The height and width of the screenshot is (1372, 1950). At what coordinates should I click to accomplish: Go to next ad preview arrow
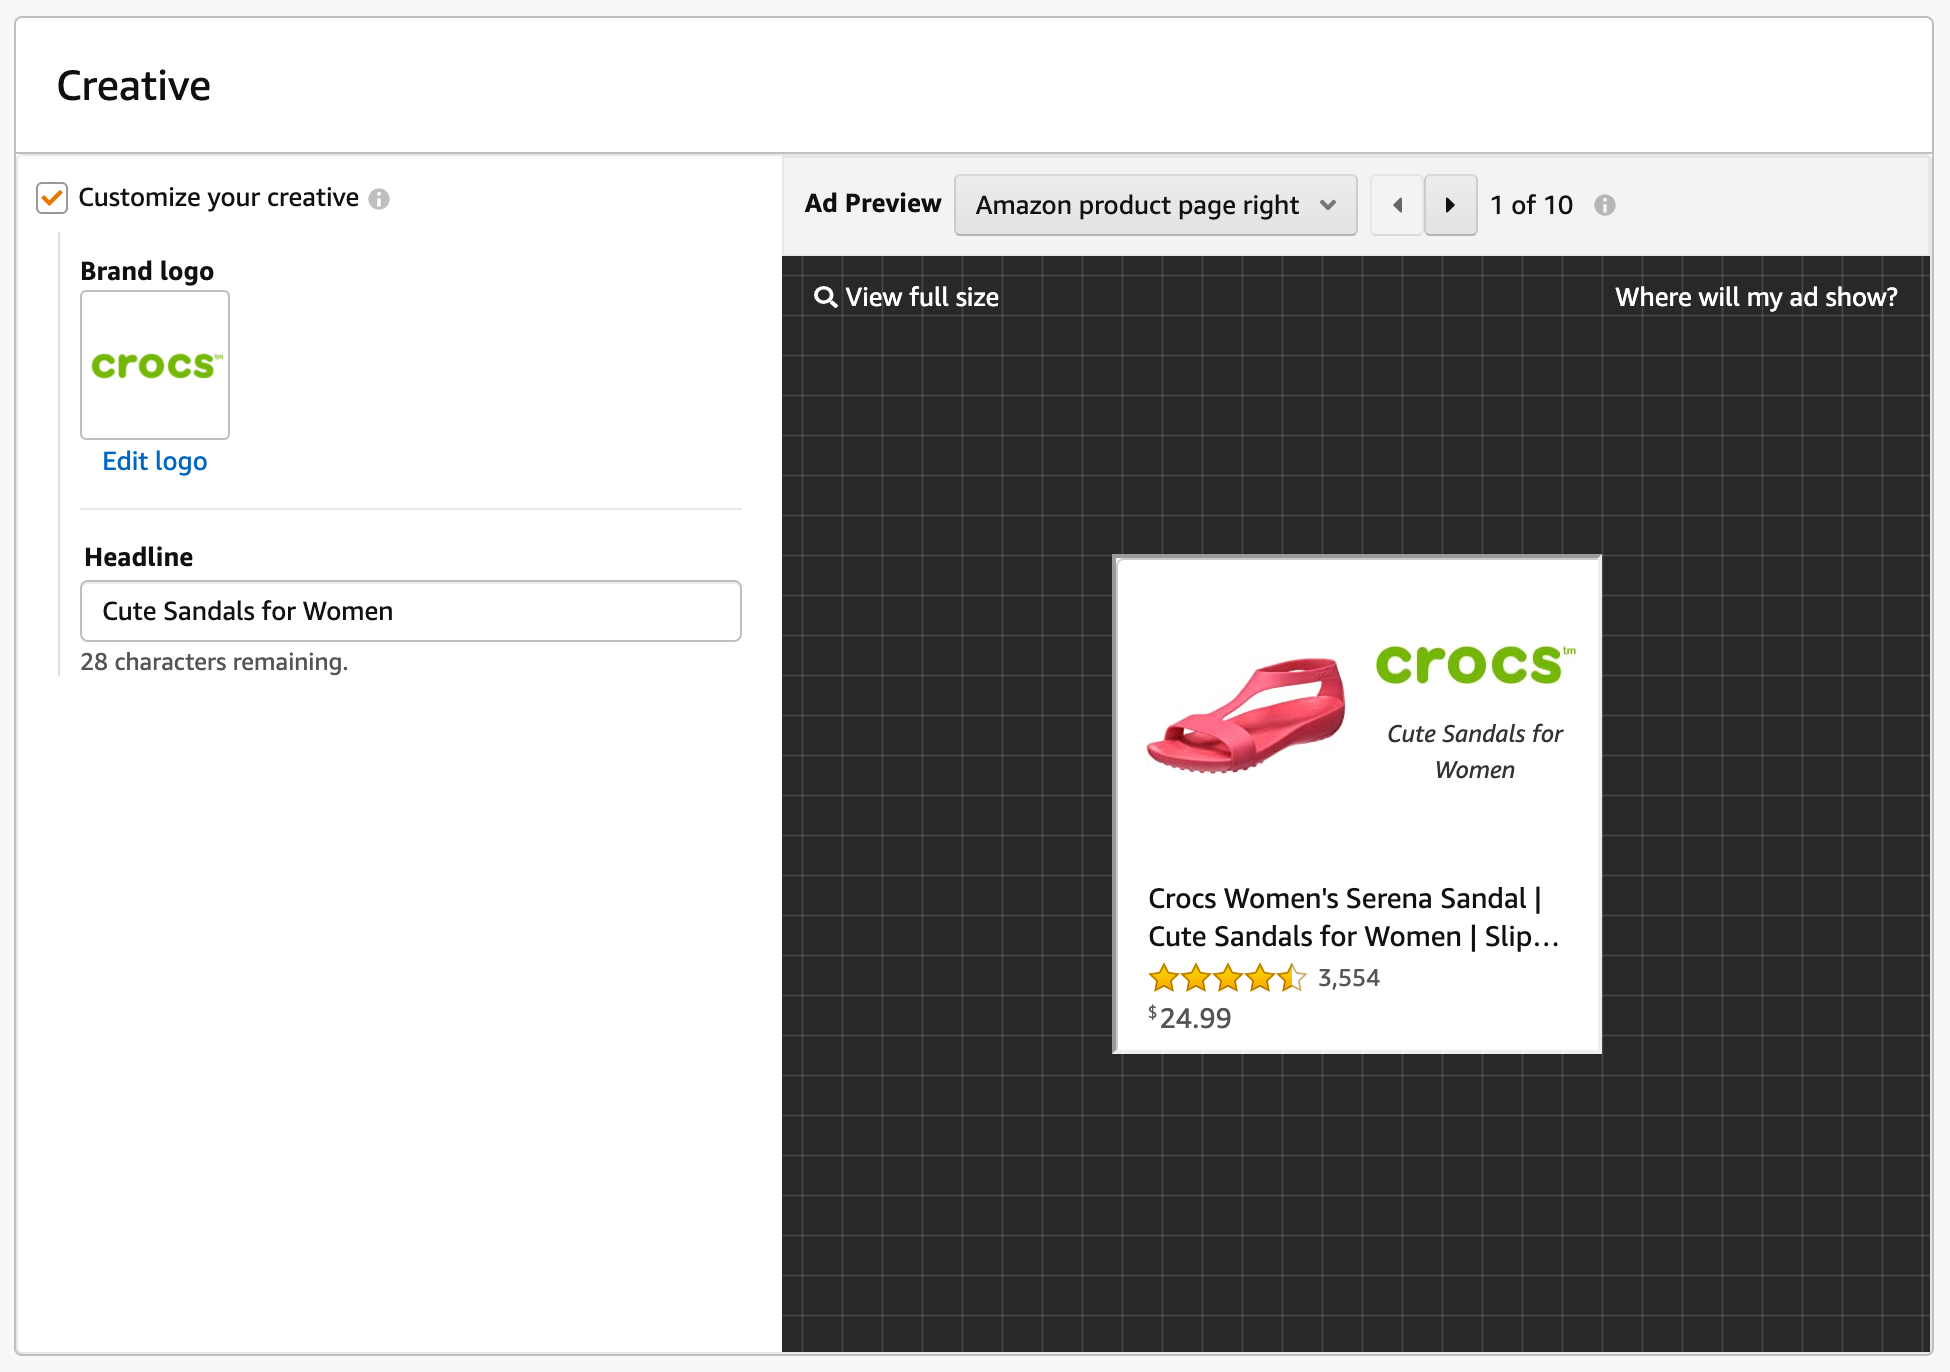(x=1450, y=205)
